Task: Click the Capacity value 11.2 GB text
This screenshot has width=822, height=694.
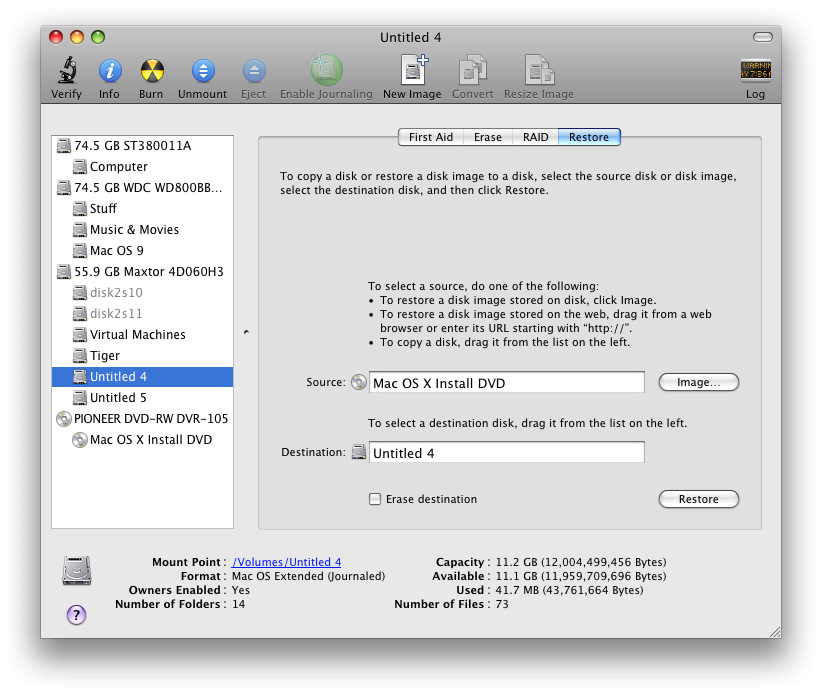Action: point(581,562)
